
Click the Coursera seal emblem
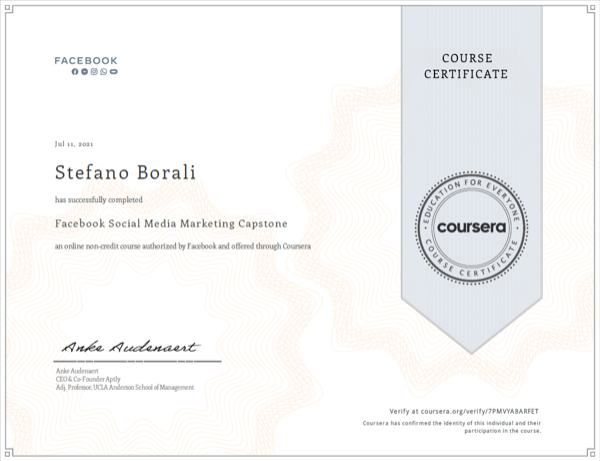click(471, 228)
